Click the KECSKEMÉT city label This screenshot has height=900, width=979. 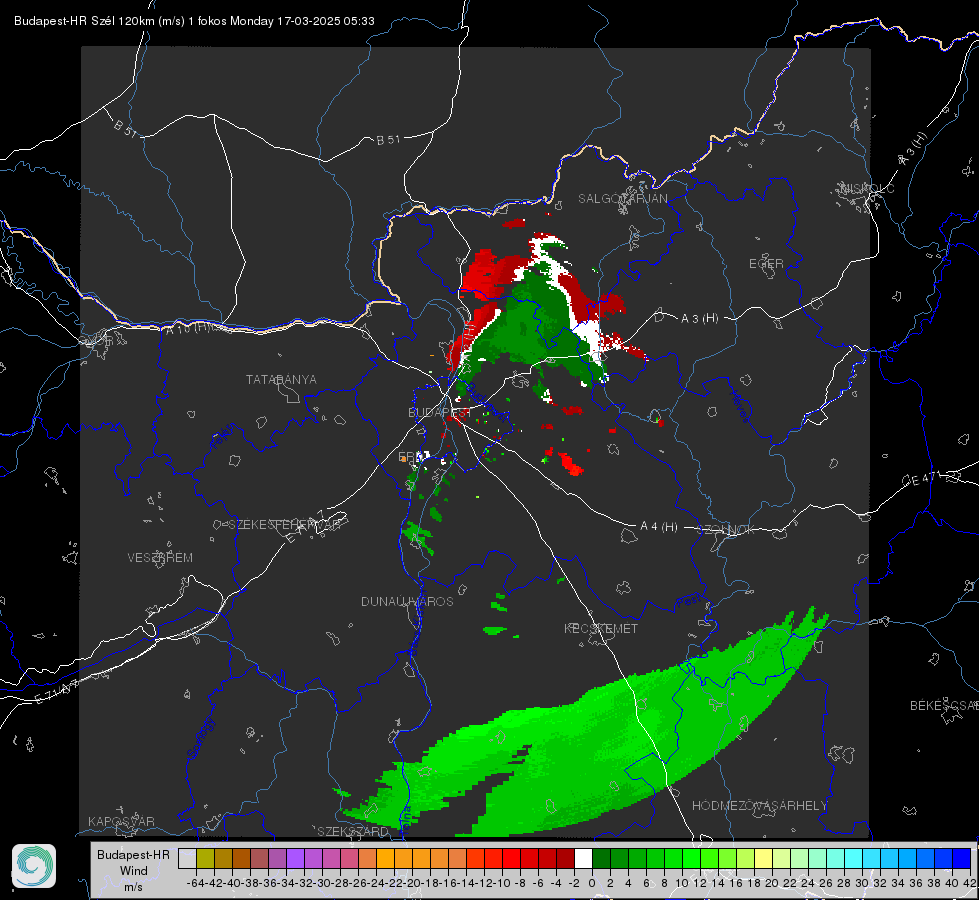coord(601,629)
